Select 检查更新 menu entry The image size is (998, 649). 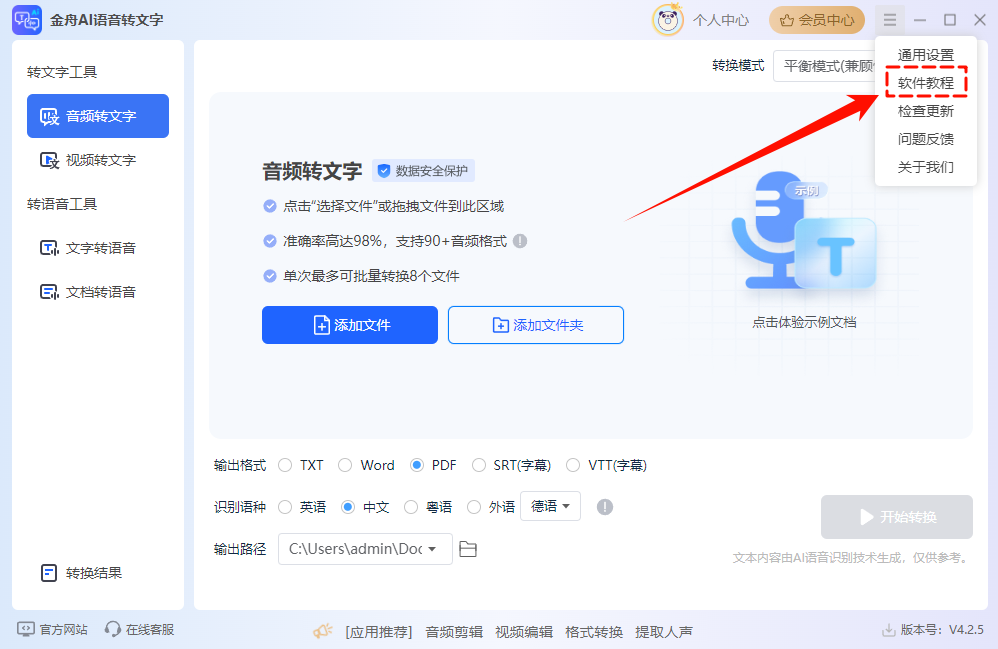tap(925, 111)
